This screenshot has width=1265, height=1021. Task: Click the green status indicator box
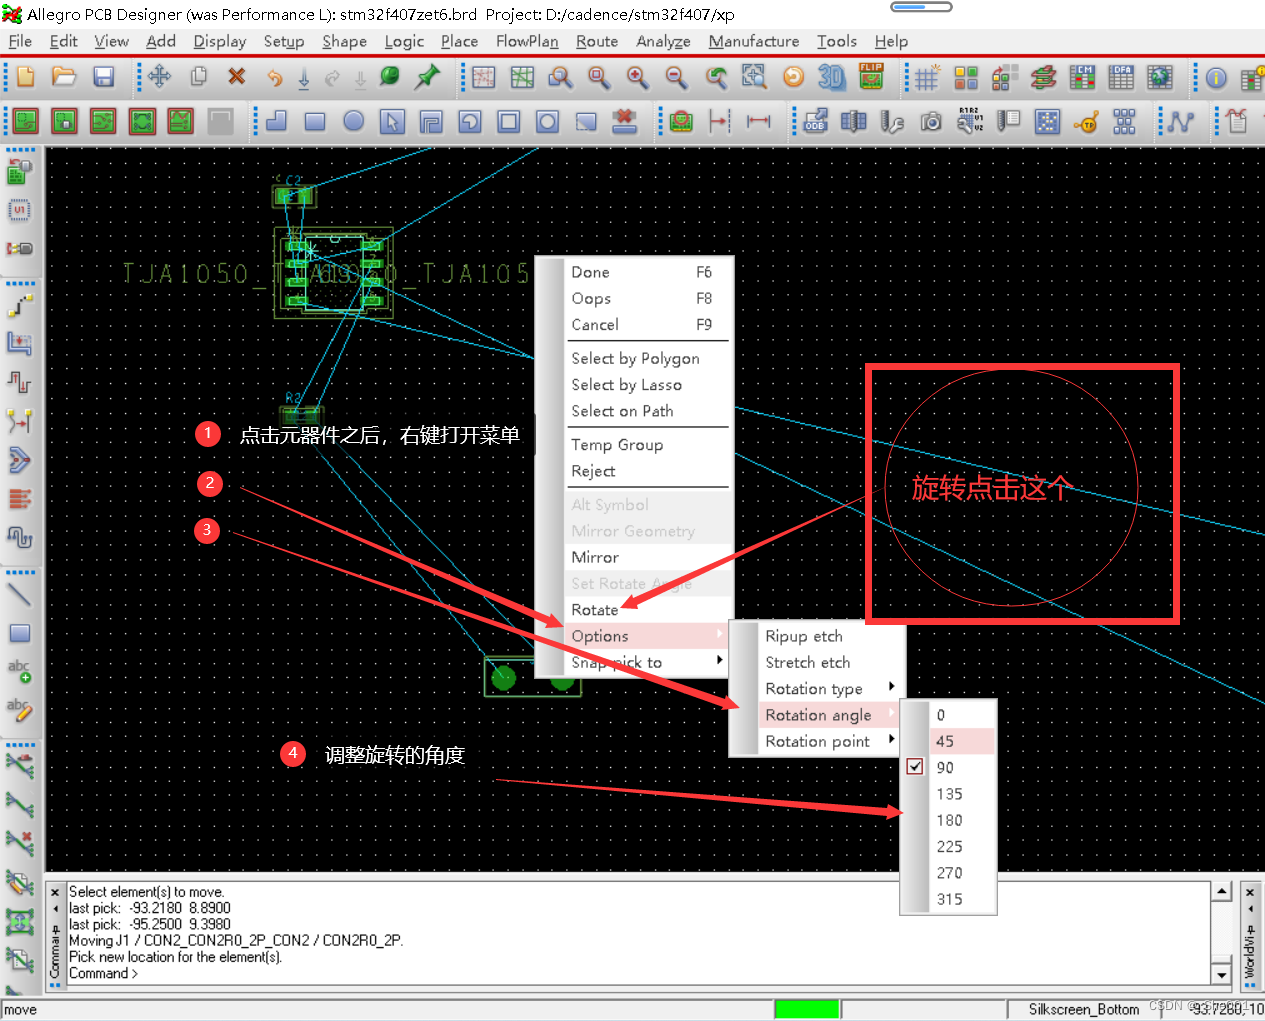[x=806, y=1009]
